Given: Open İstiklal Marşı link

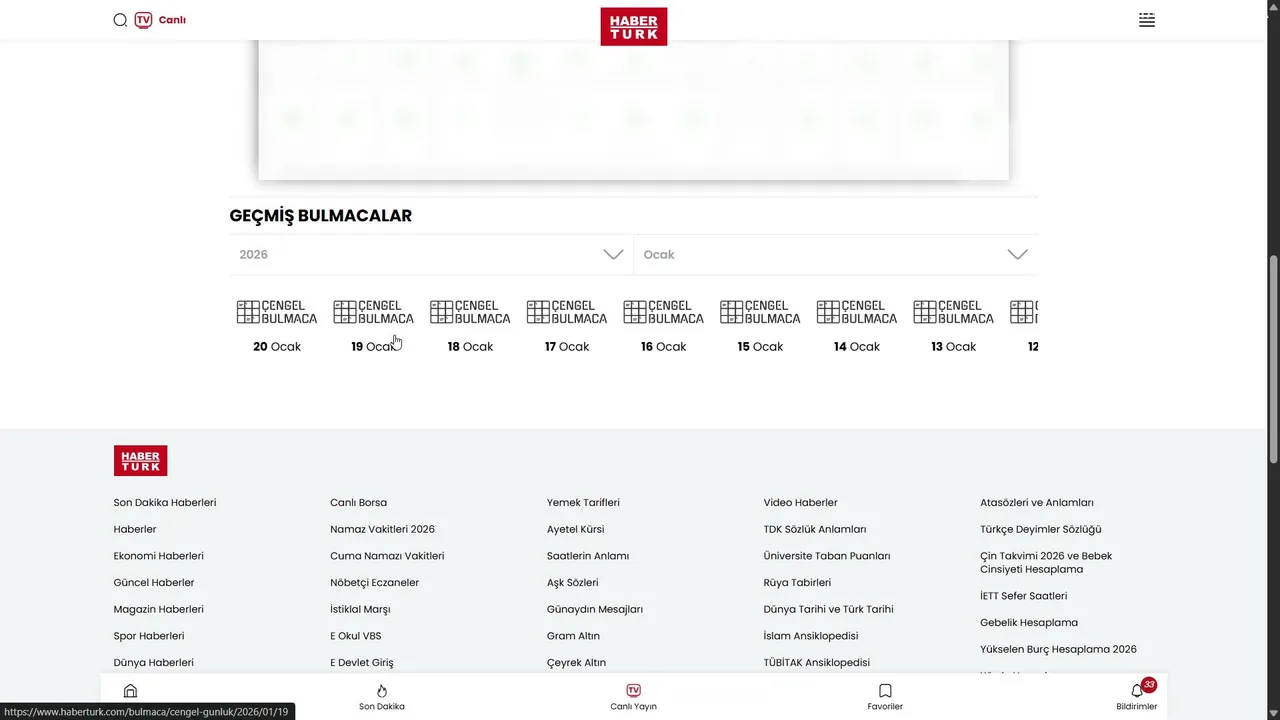Looking at the screenshot, I should point(360,609).
